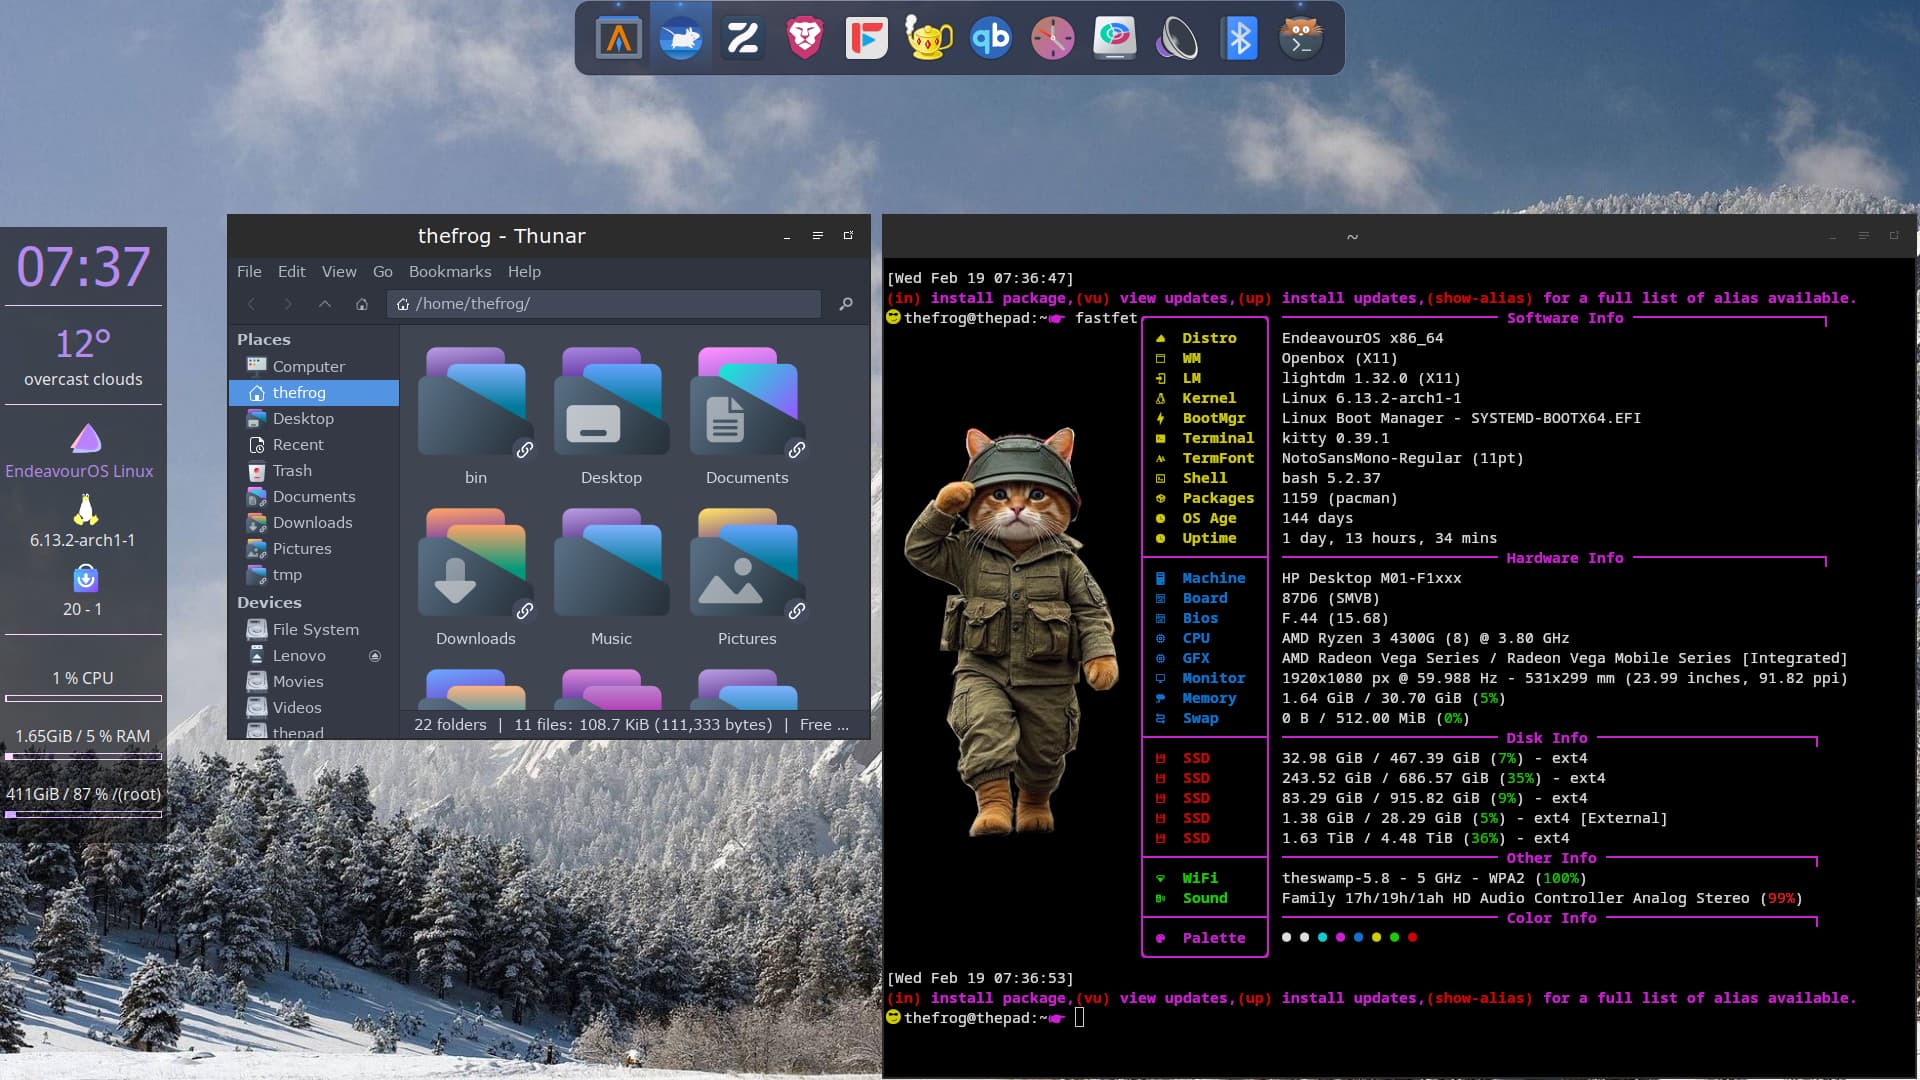
Task: Launch Brave browser from the dock
Action: [x=805, y=39]
